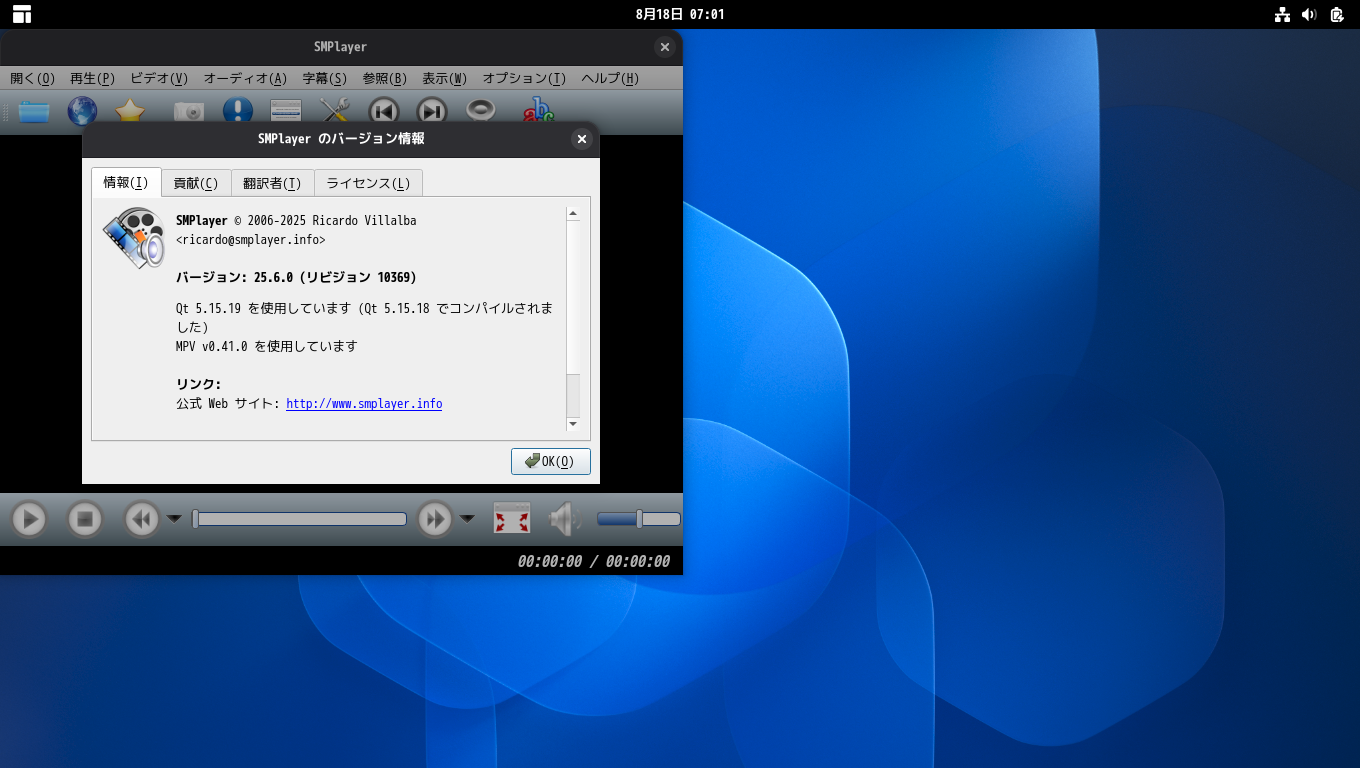1360x768 pixels.
Task: Click the grey ring-shaped toolbar icon
Action: pos(481,110)
